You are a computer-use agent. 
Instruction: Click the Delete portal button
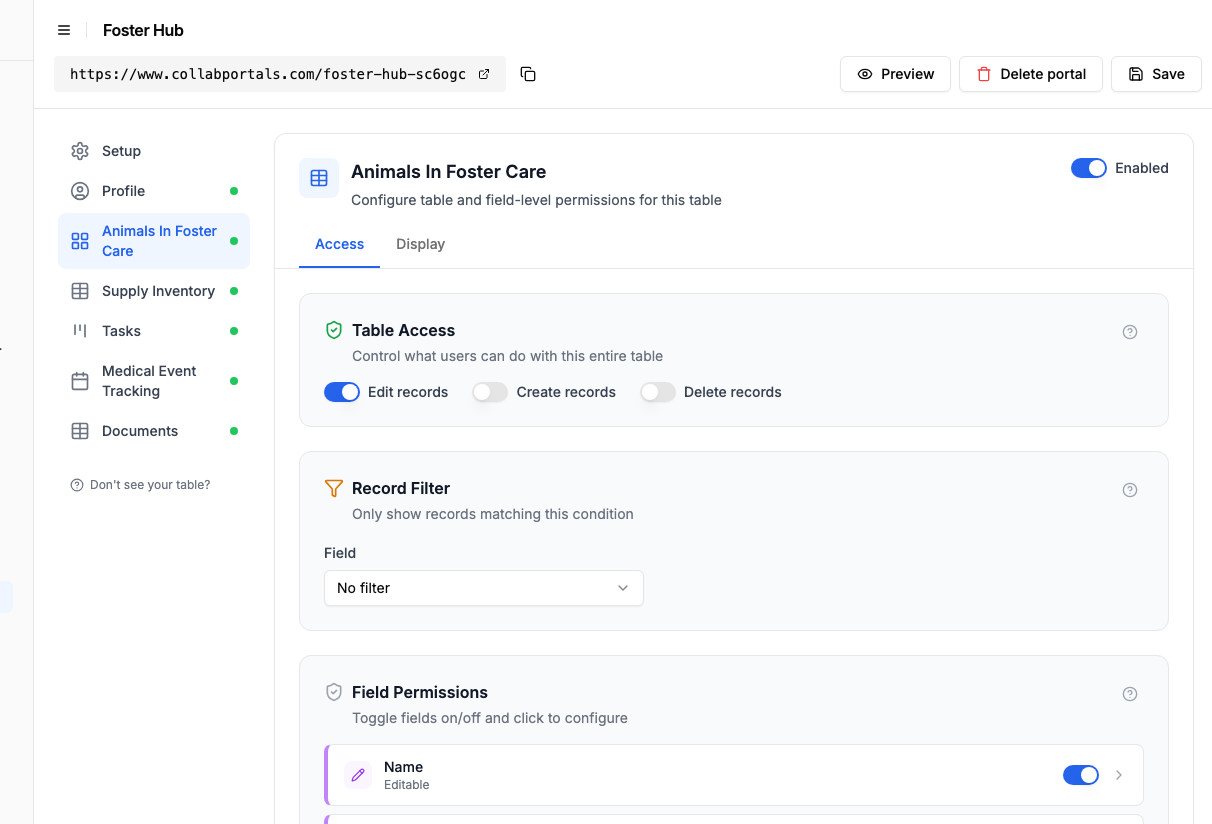[x=1031, y=74]
